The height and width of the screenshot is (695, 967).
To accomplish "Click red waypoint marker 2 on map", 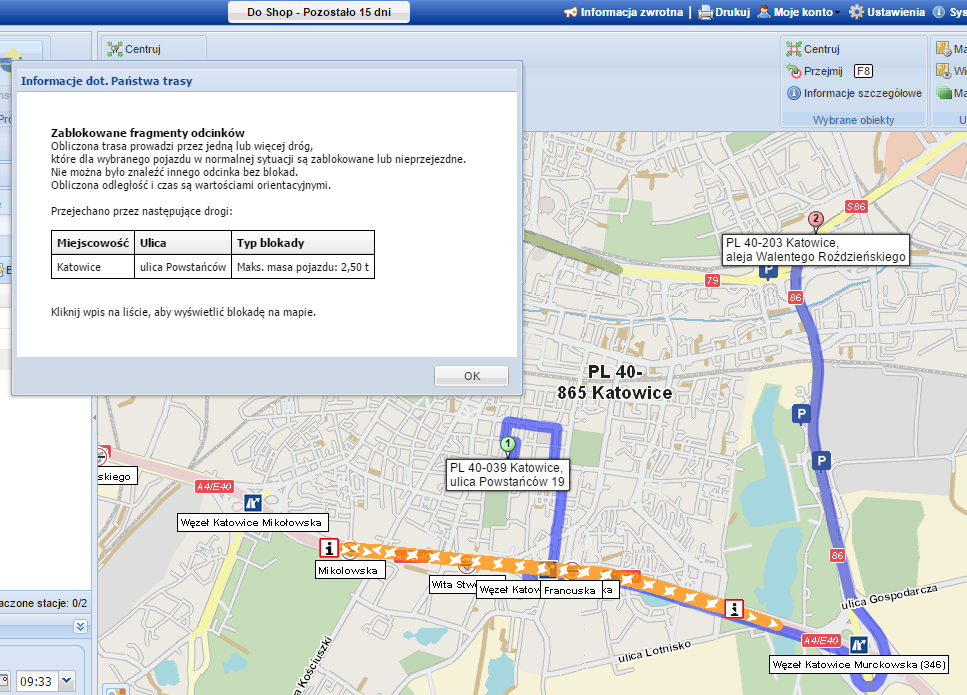I will pyautogui.click(x=815, y=219).
